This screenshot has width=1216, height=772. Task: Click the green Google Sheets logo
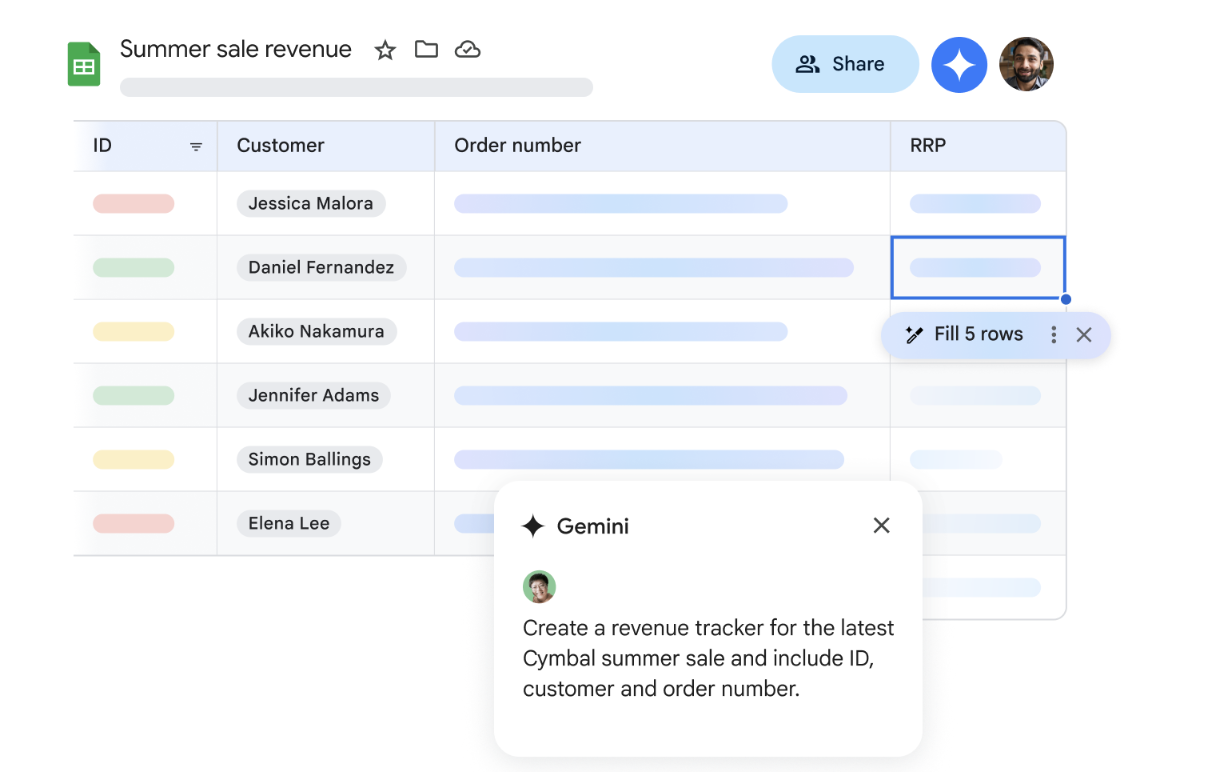click(84, 64)
